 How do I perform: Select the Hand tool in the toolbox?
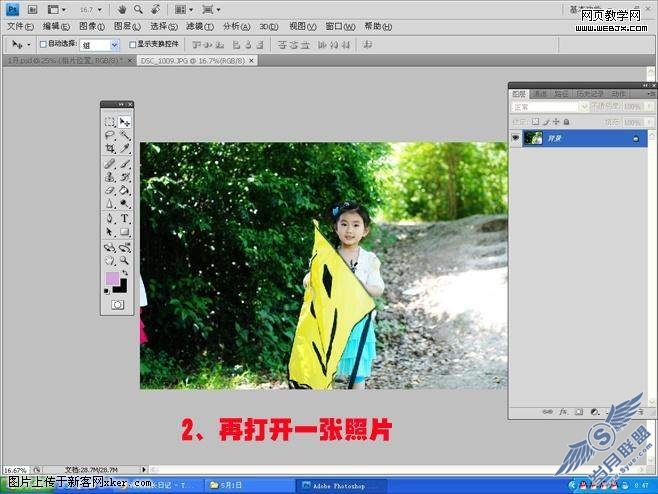[110, 261]
